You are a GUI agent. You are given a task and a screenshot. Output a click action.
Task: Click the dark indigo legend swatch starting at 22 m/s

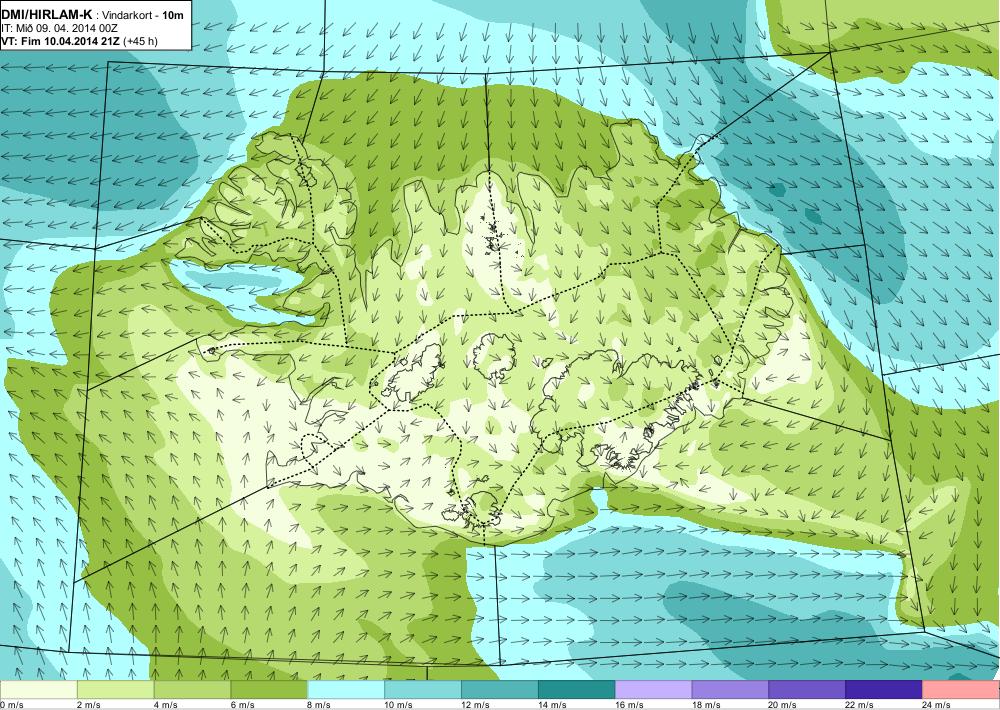(884, 690)
